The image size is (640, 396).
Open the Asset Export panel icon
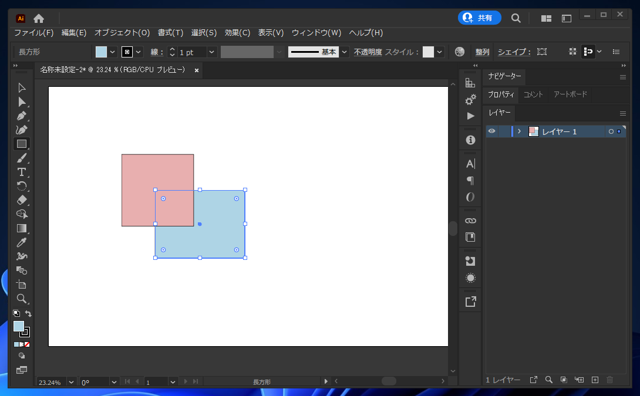tap(470, 302)
